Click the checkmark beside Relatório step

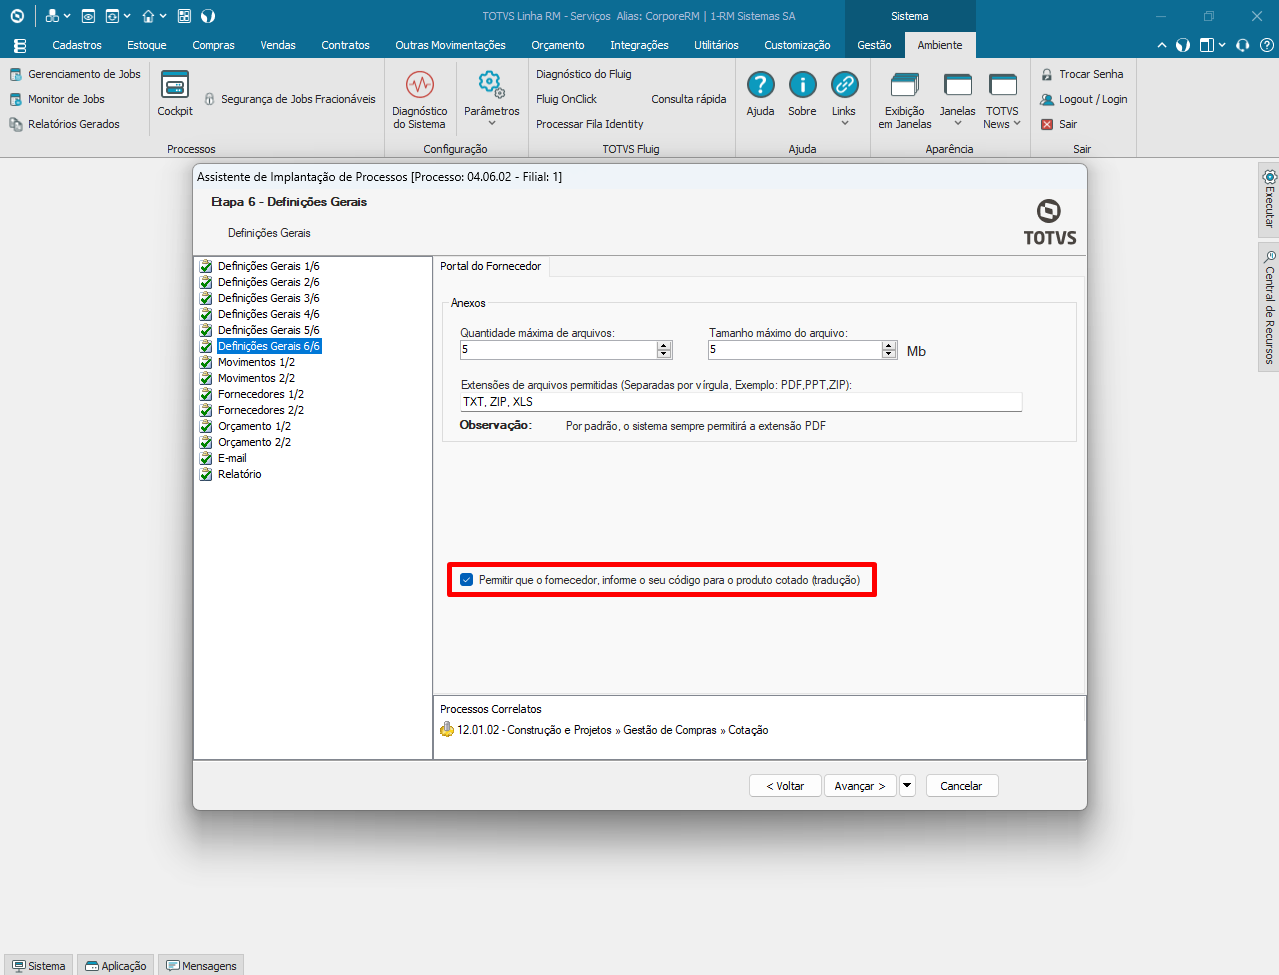tap(206, 474)
